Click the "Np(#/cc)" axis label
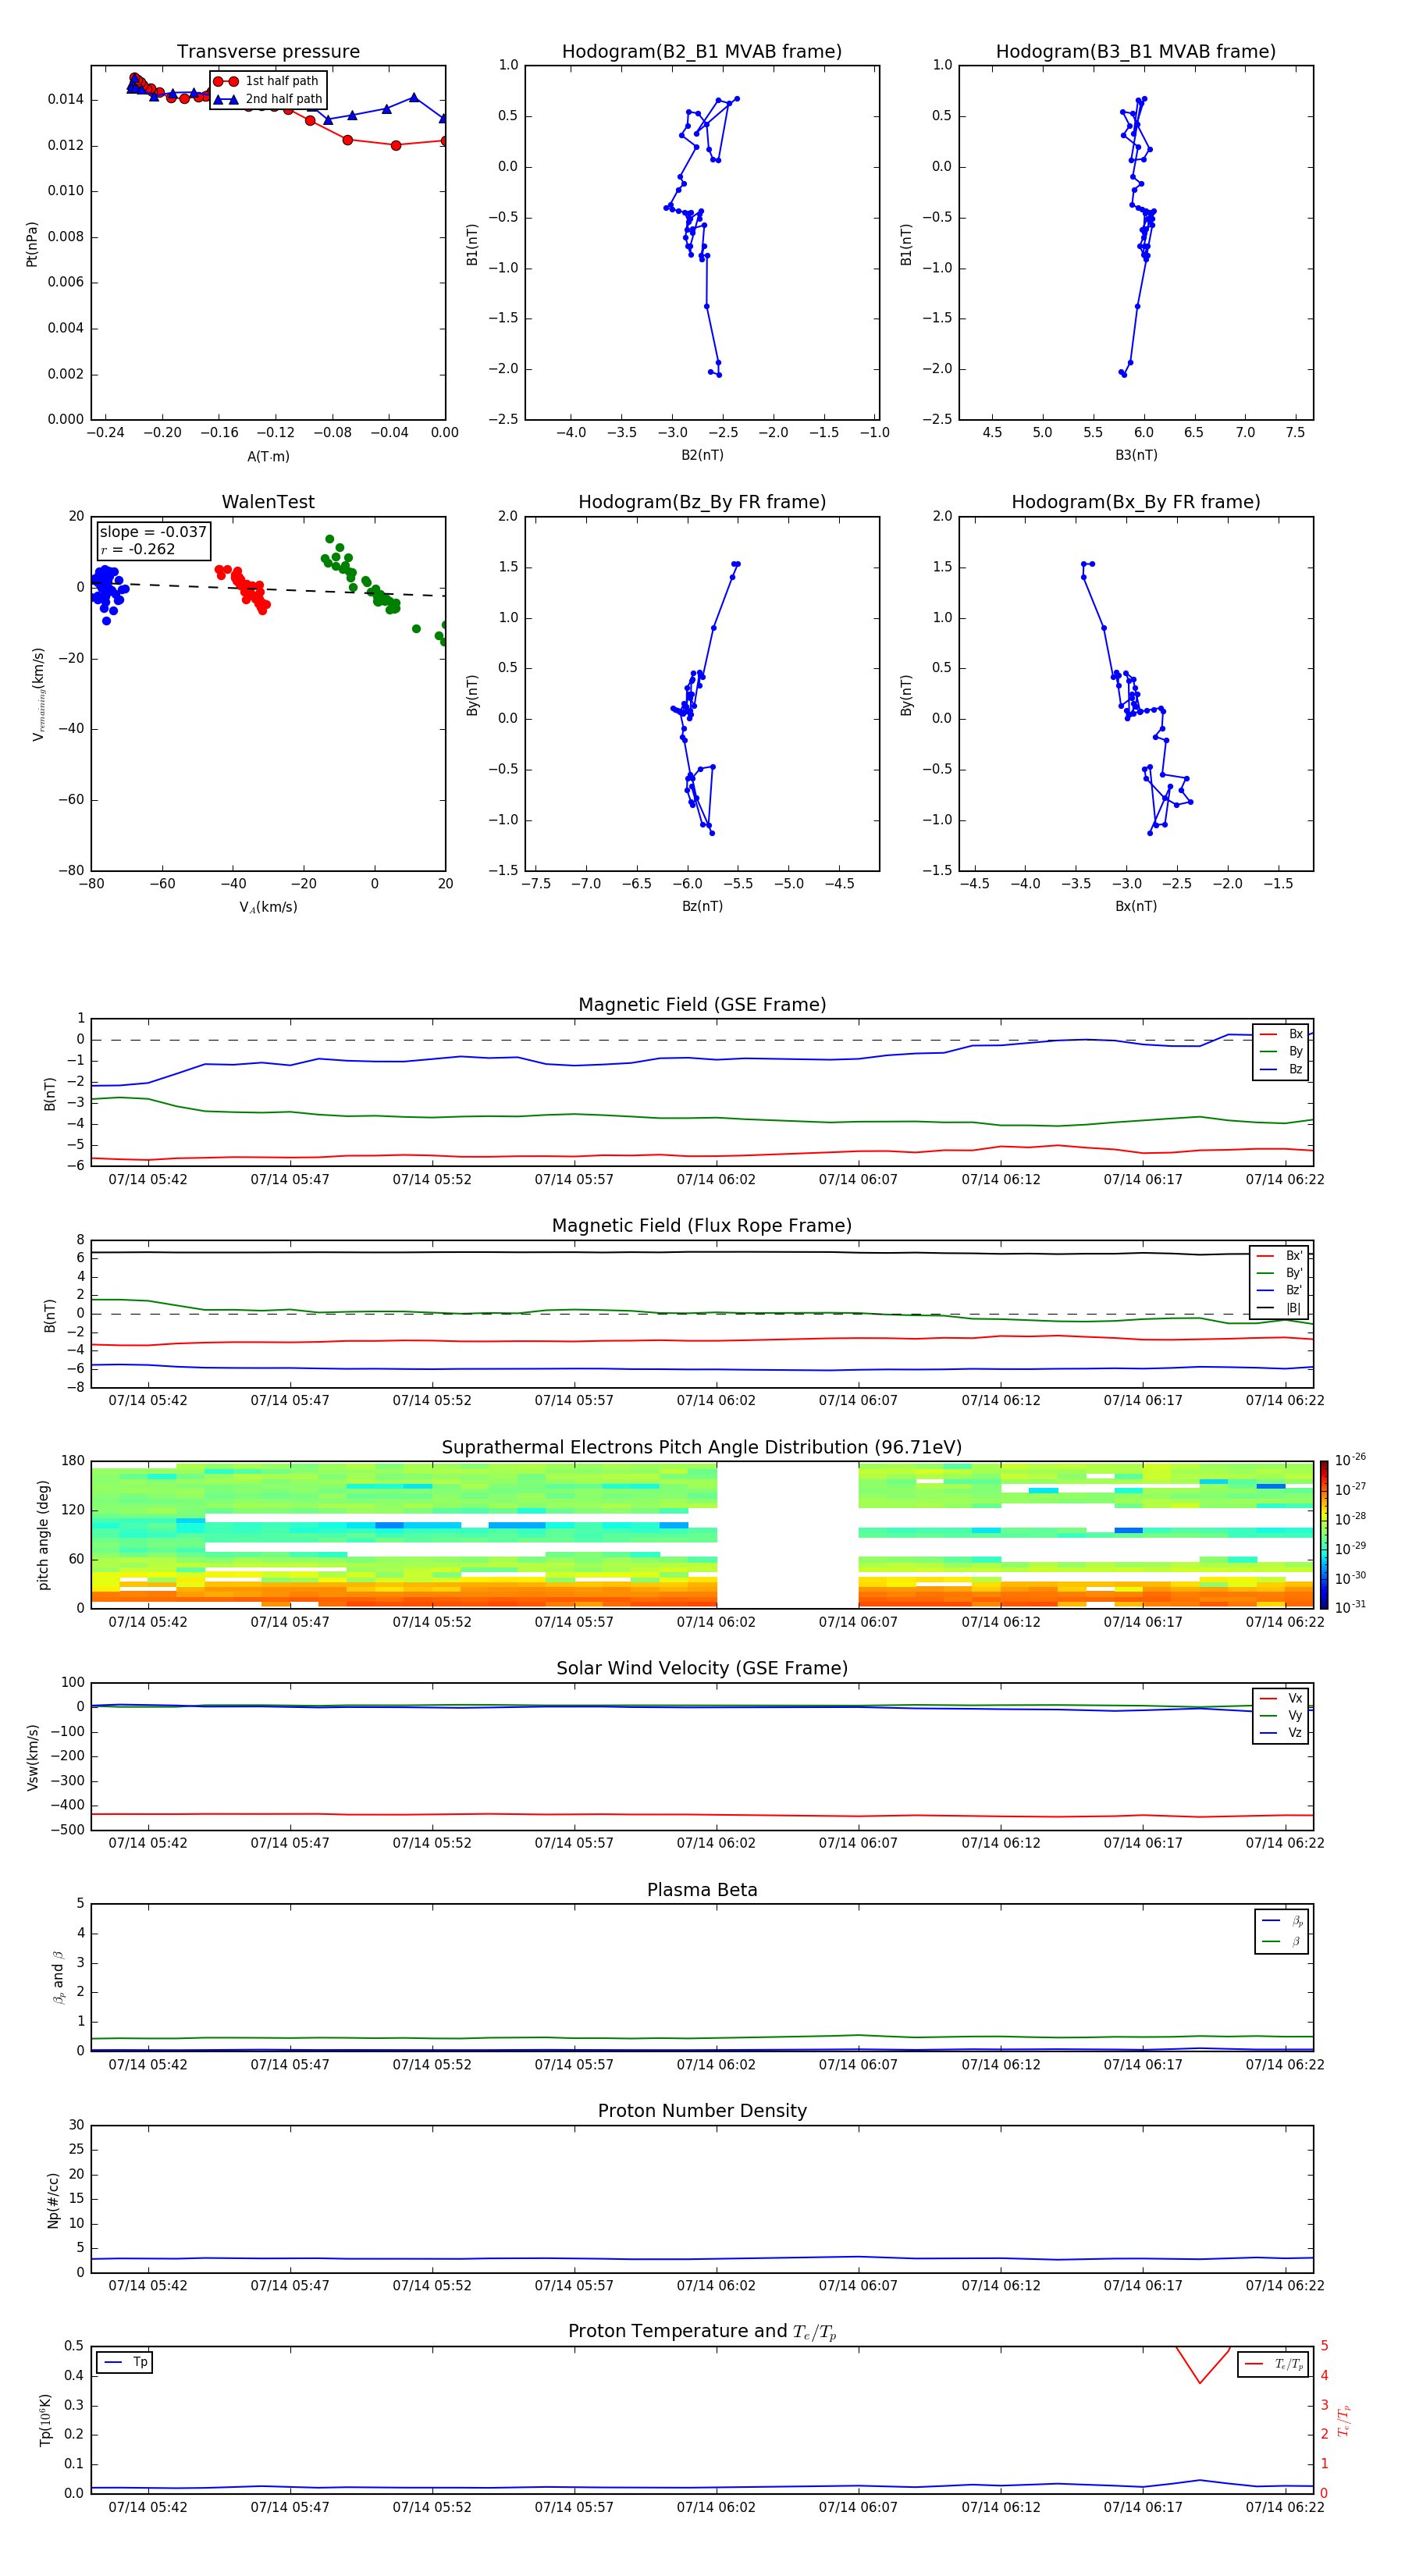 53,2200
